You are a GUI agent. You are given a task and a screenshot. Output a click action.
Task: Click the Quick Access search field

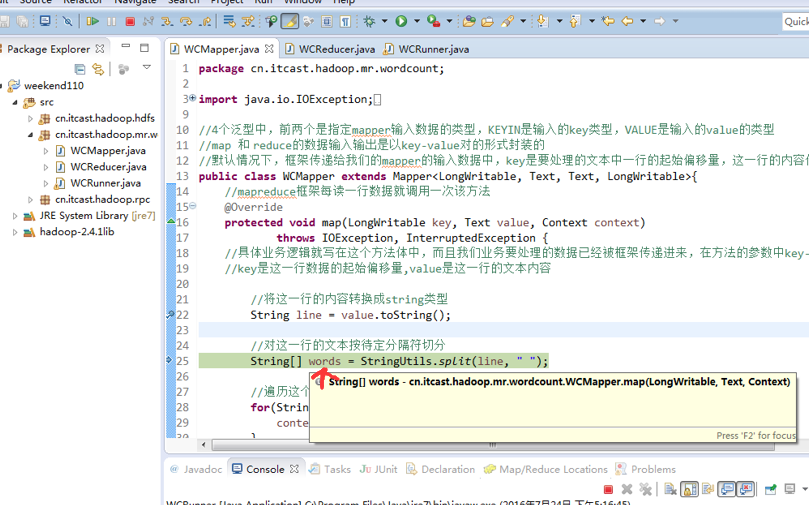(796, 21)
